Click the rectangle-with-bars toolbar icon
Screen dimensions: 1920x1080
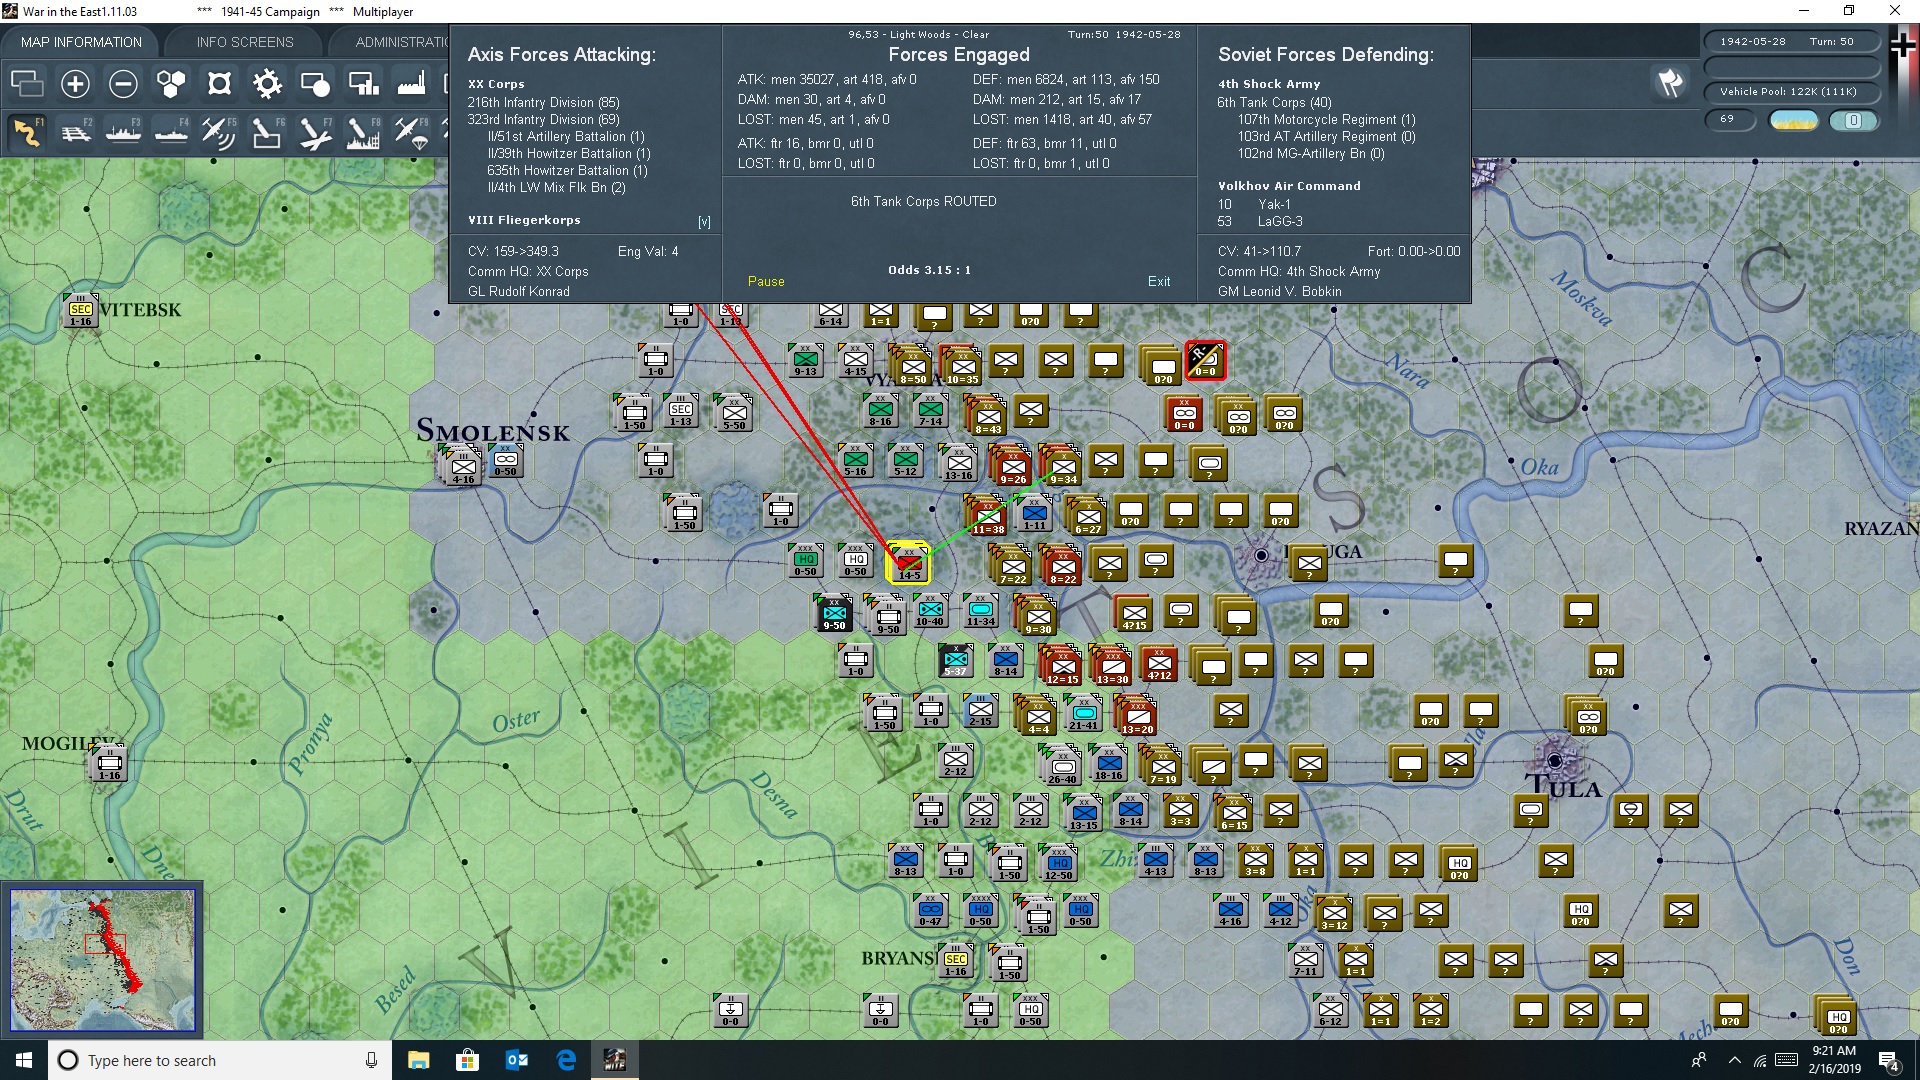(x=363, y=84)
